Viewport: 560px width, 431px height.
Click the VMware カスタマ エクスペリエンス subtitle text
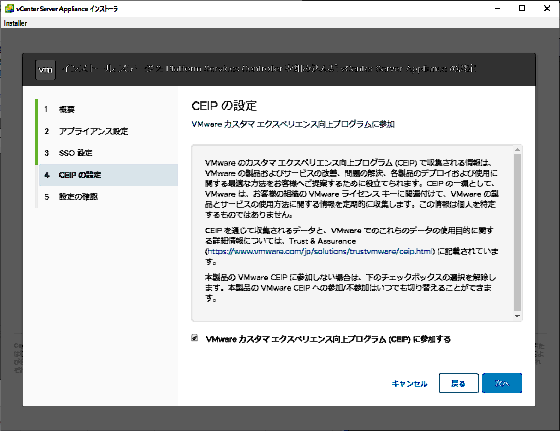pyautogui.click(x=293, y=124)
